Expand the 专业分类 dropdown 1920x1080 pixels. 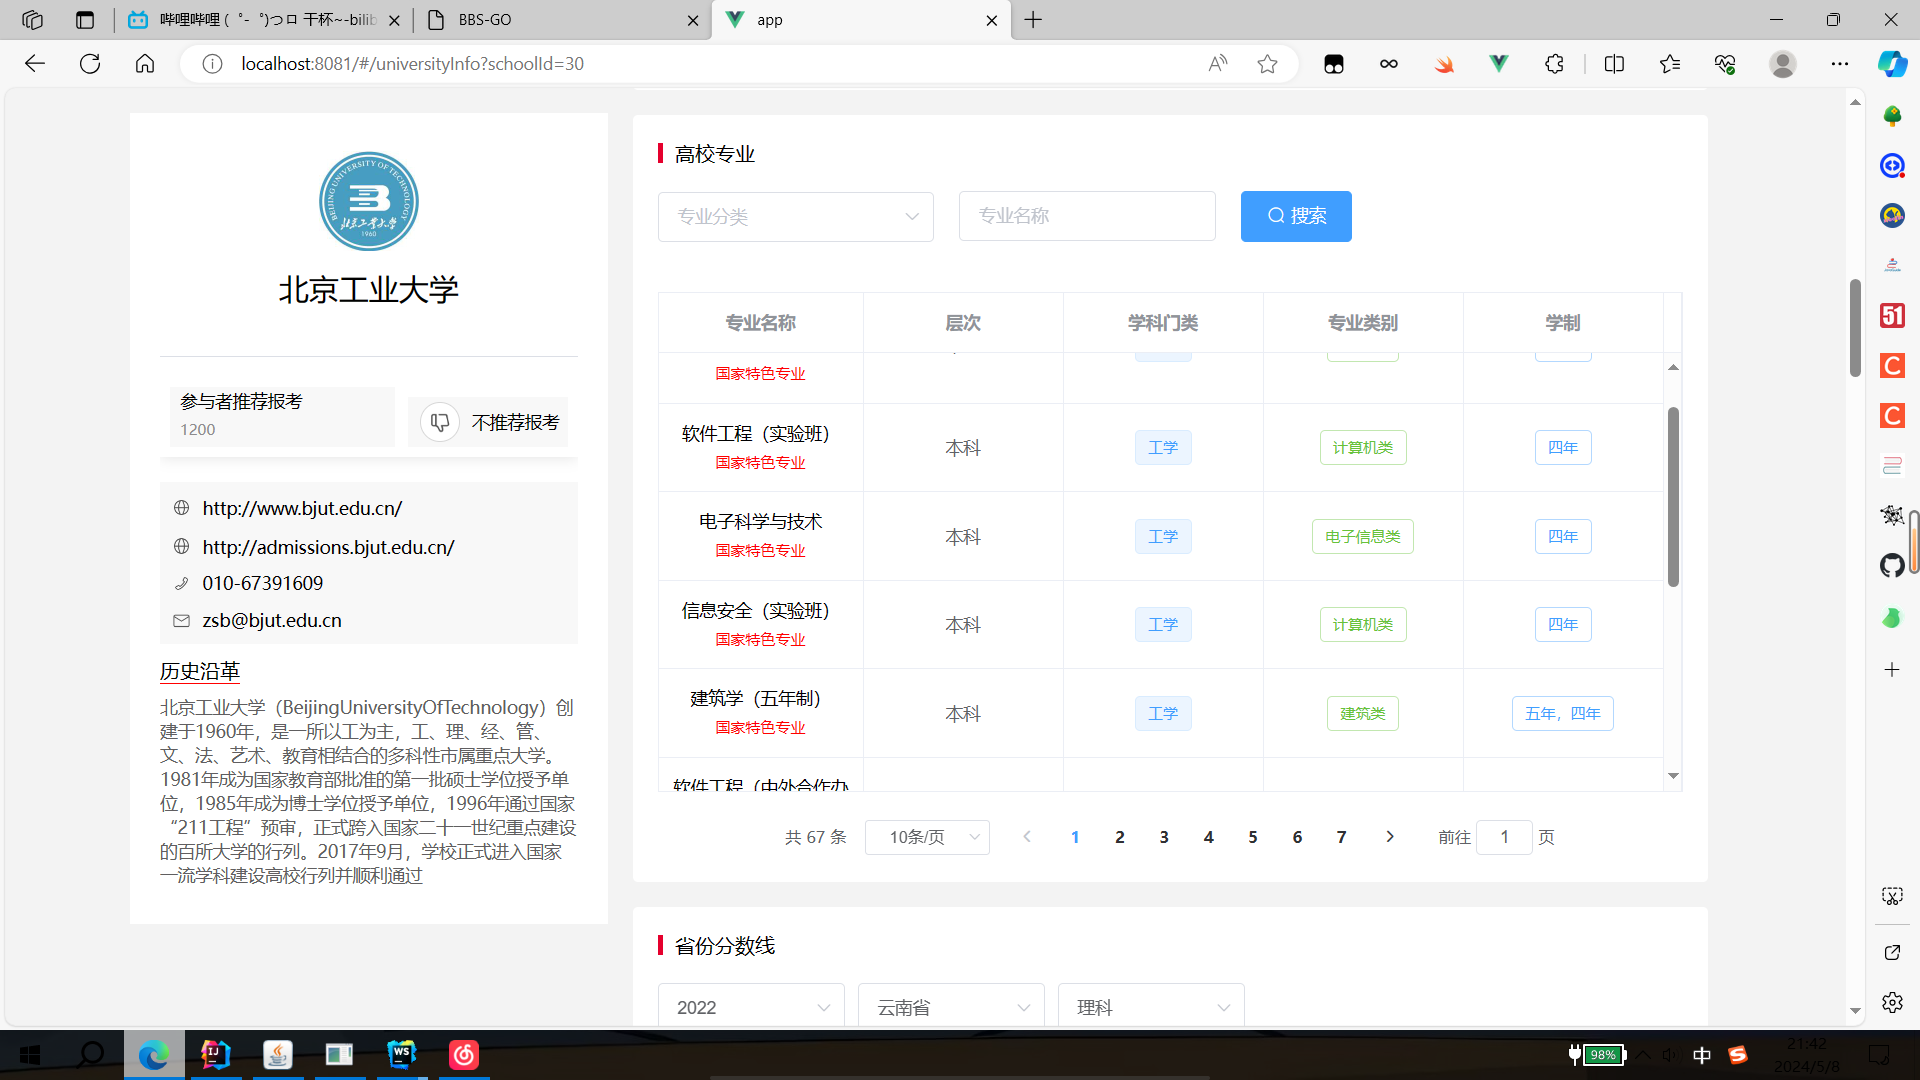(796, 217)
